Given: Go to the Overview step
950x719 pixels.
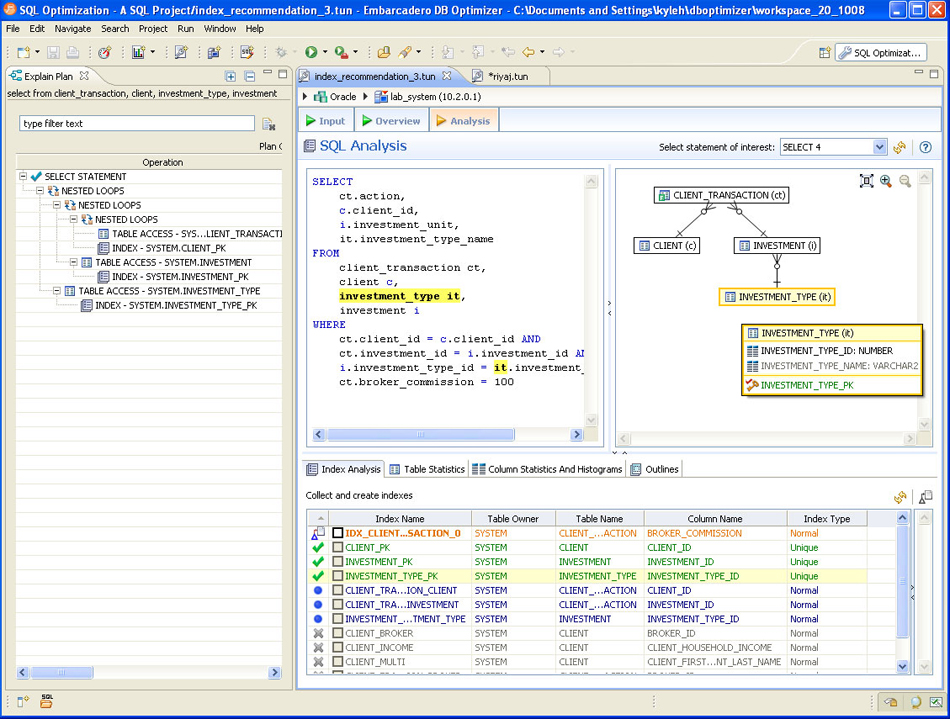Looking at the screenshot, I should pyautogui.click(x=390, y=121).
